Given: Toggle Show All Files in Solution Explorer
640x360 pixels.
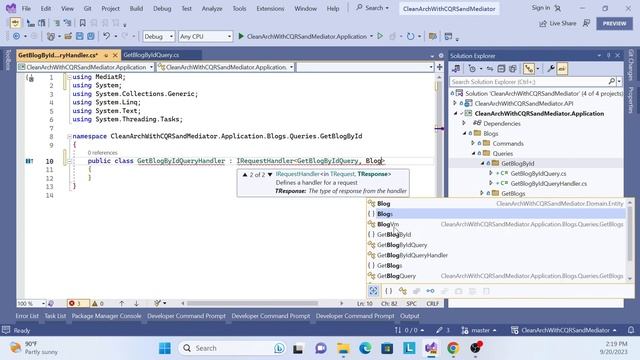Looking at the screenshot, I should point(513,69).
